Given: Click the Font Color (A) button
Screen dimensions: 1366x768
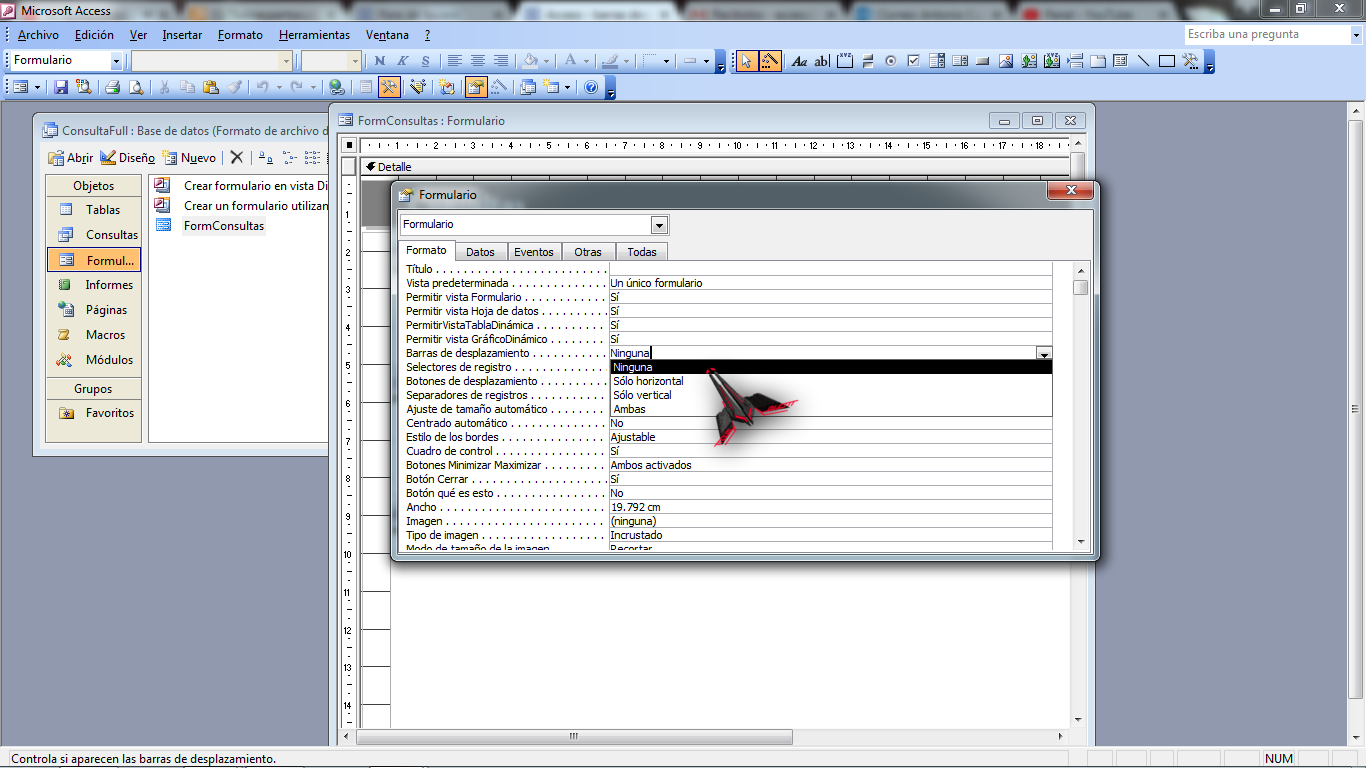Looking at the screenshot, I should 570,61.
